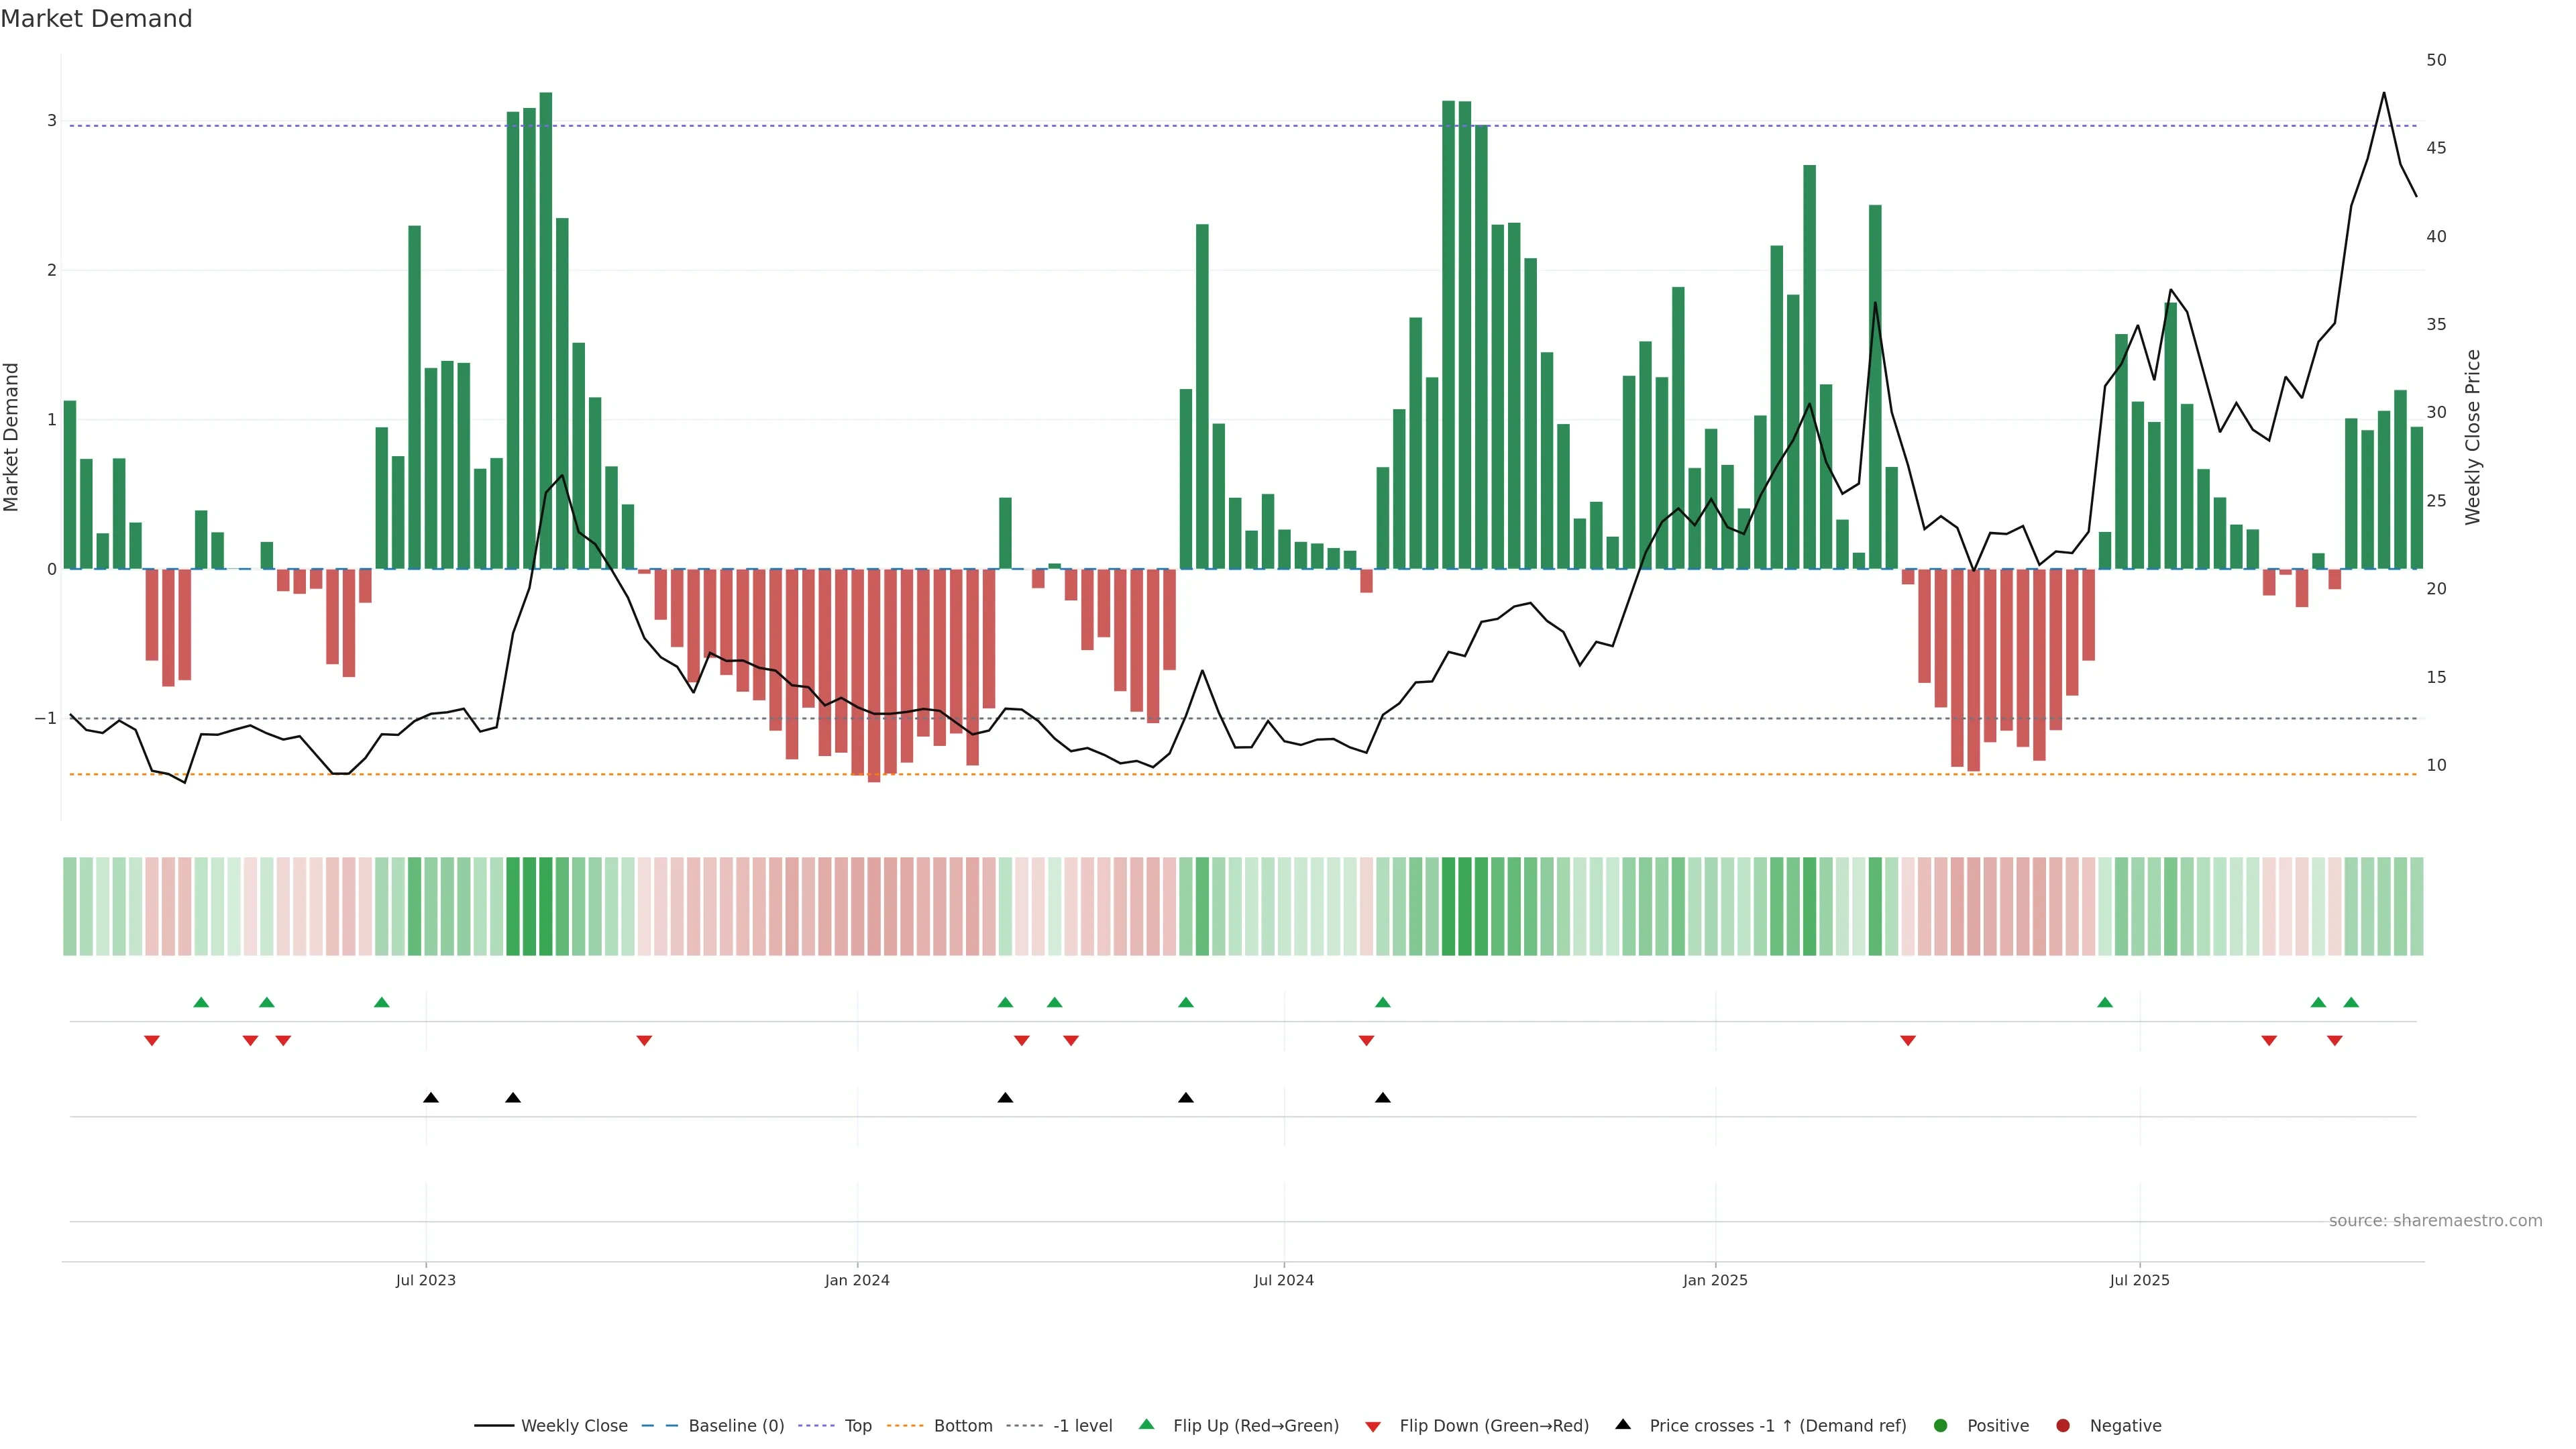Click the Market Demand chart title
Screen dimensions: 2576x1449
click(96, 19)
